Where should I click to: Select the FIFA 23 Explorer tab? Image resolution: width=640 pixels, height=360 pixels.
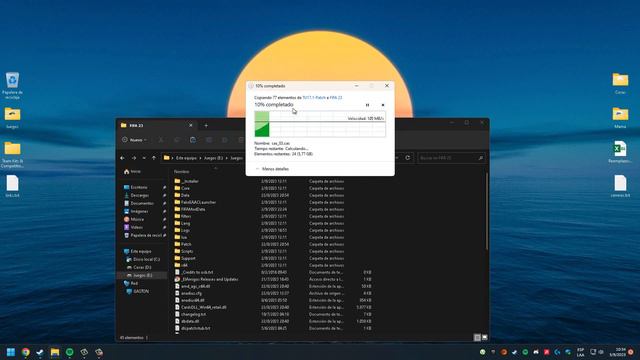[157, 125]
